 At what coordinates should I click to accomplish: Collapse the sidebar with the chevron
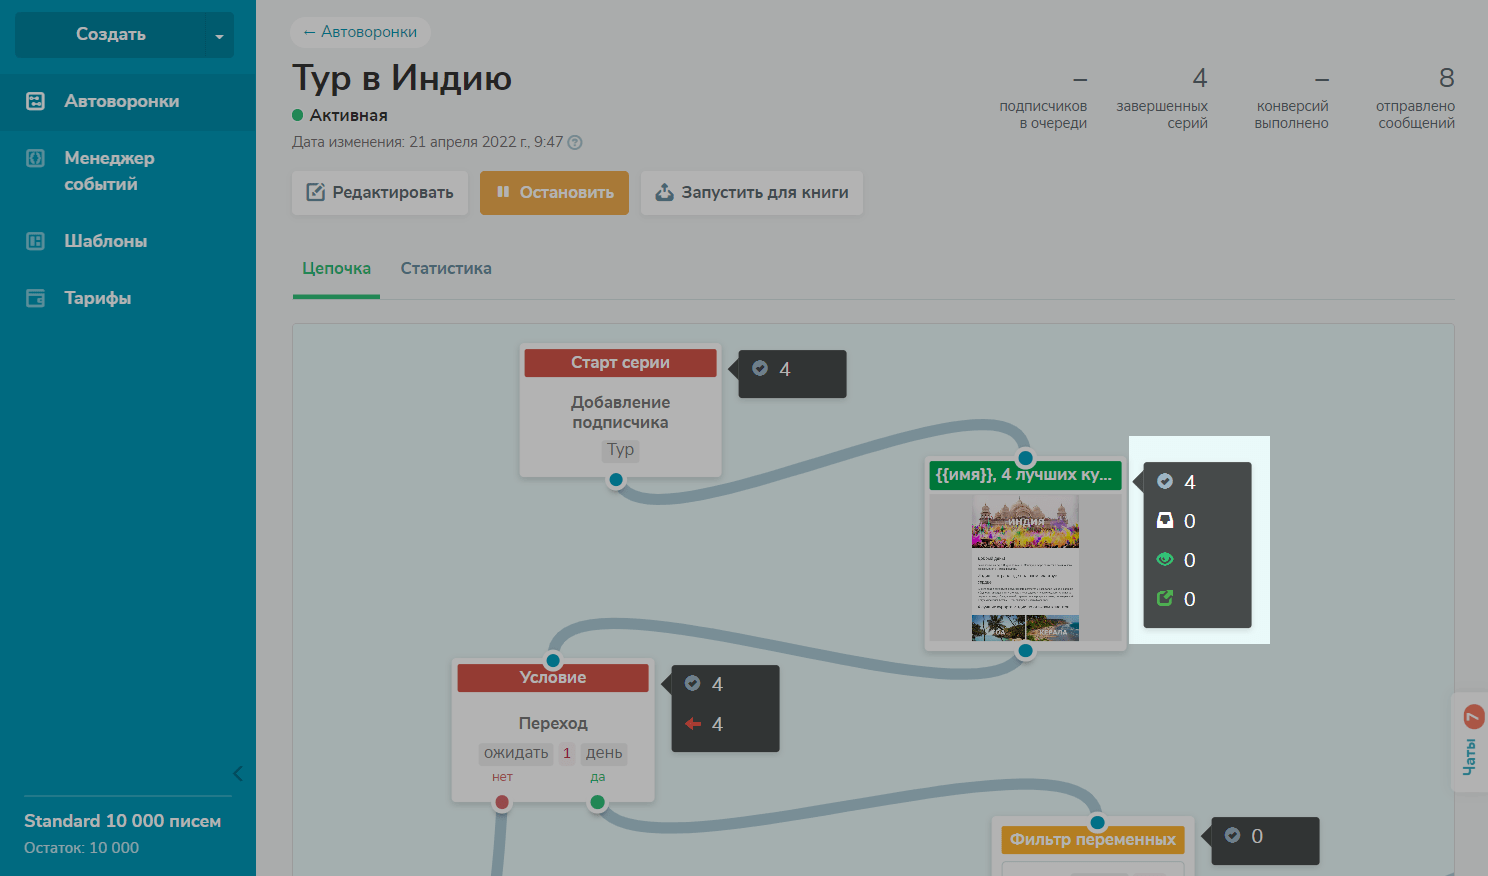238,773
